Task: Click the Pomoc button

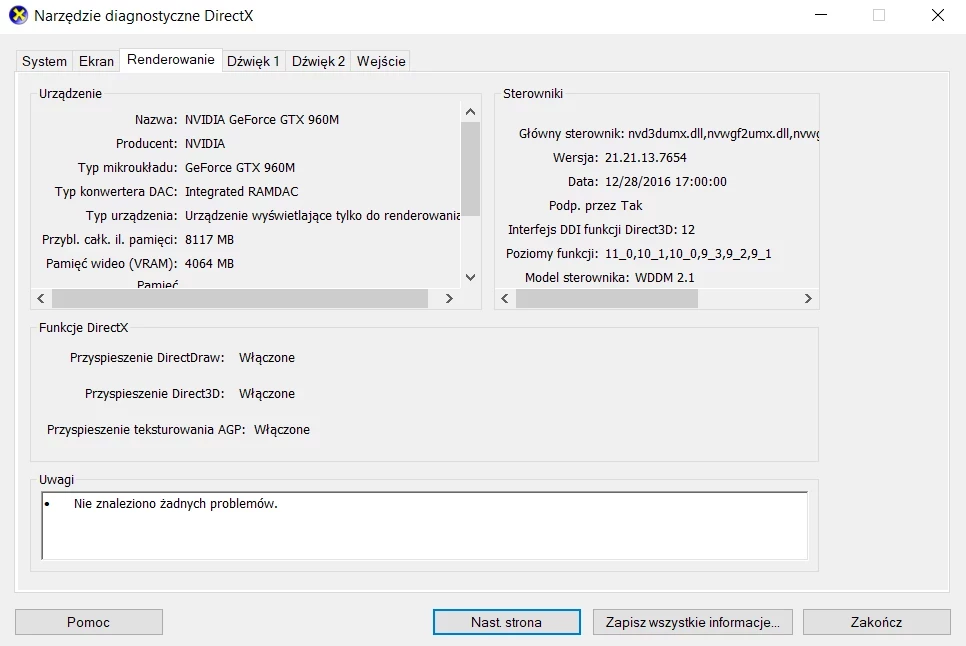Action: (x=88, y=621)
